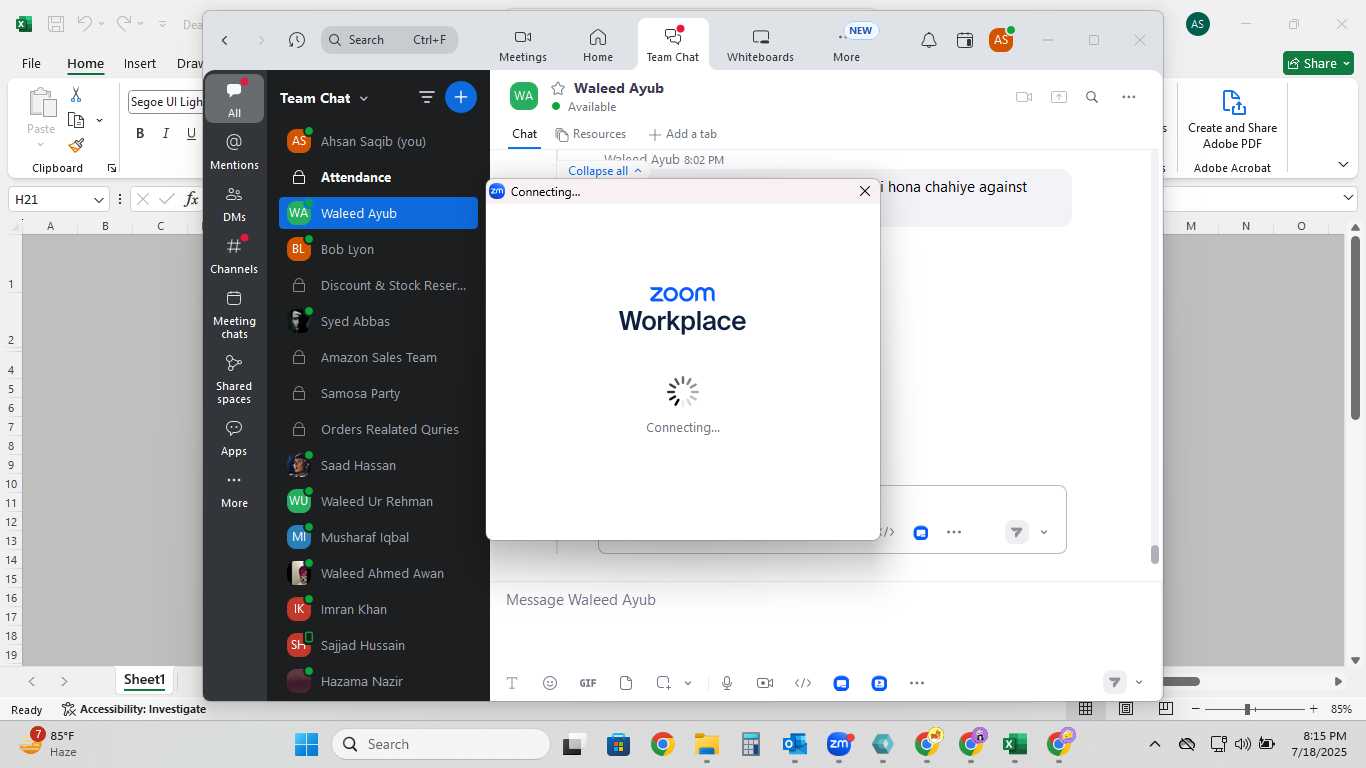Screen dimensions: 1366x768
Task: Attach a file in message bar
Action: (626, 683)
